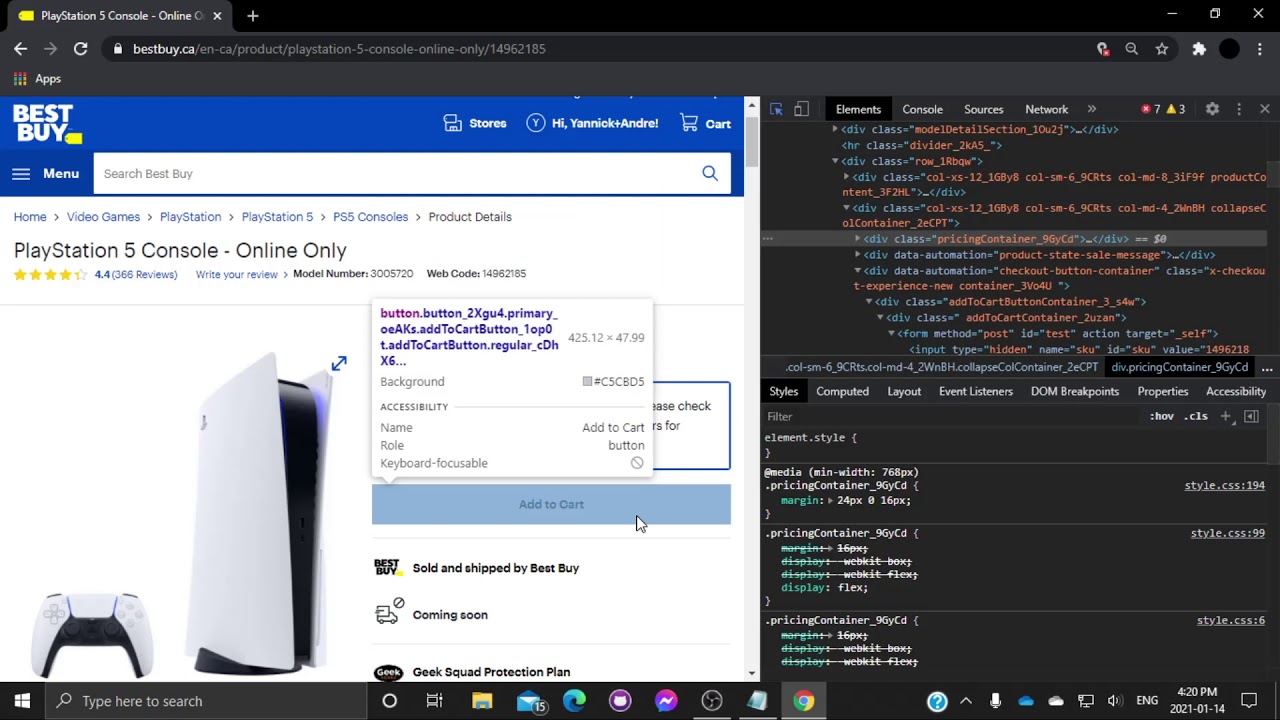The height and width of the screenshot is (720, 1280).
Task: Open the notifications action center icon
Action: [1249, 701]
